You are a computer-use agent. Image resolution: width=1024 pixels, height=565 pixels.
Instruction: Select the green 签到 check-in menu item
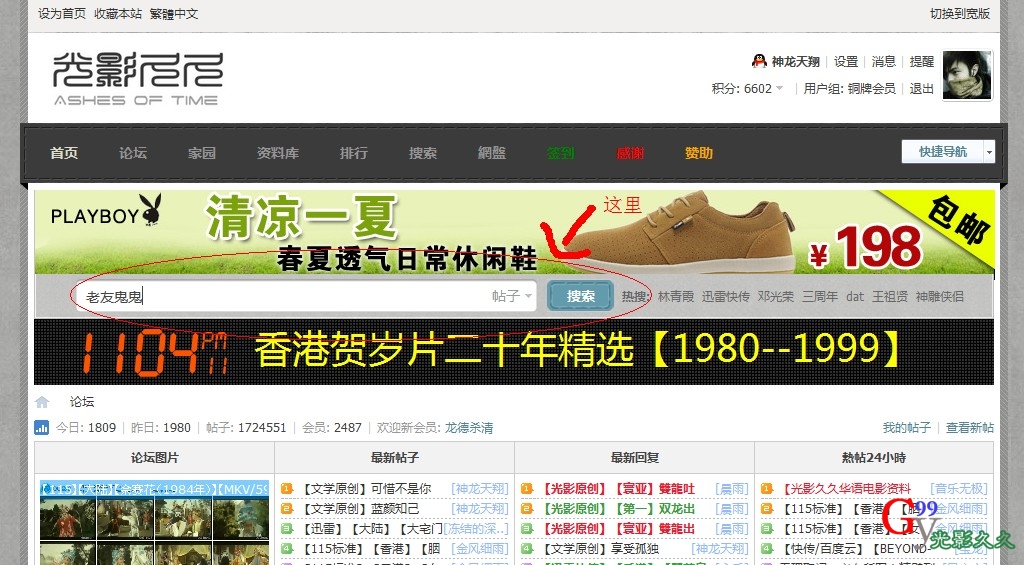[560, 153]
